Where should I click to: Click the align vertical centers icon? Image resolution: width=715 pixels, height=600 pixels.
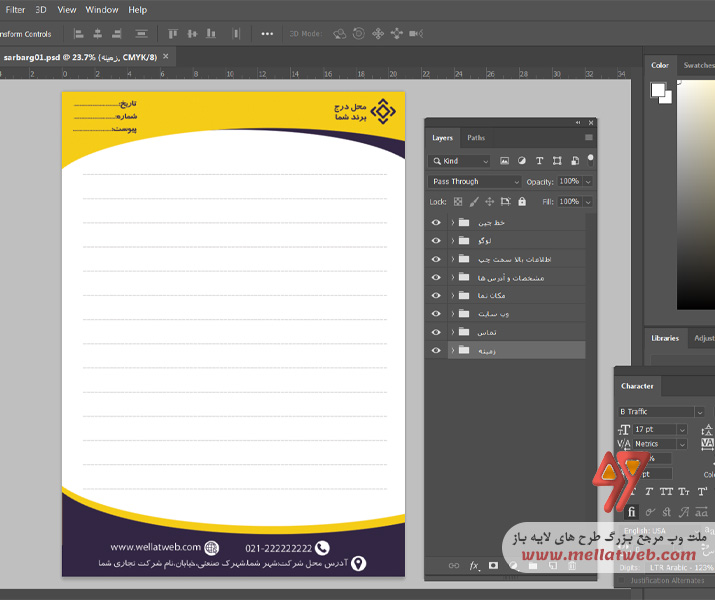pos(192,34)
